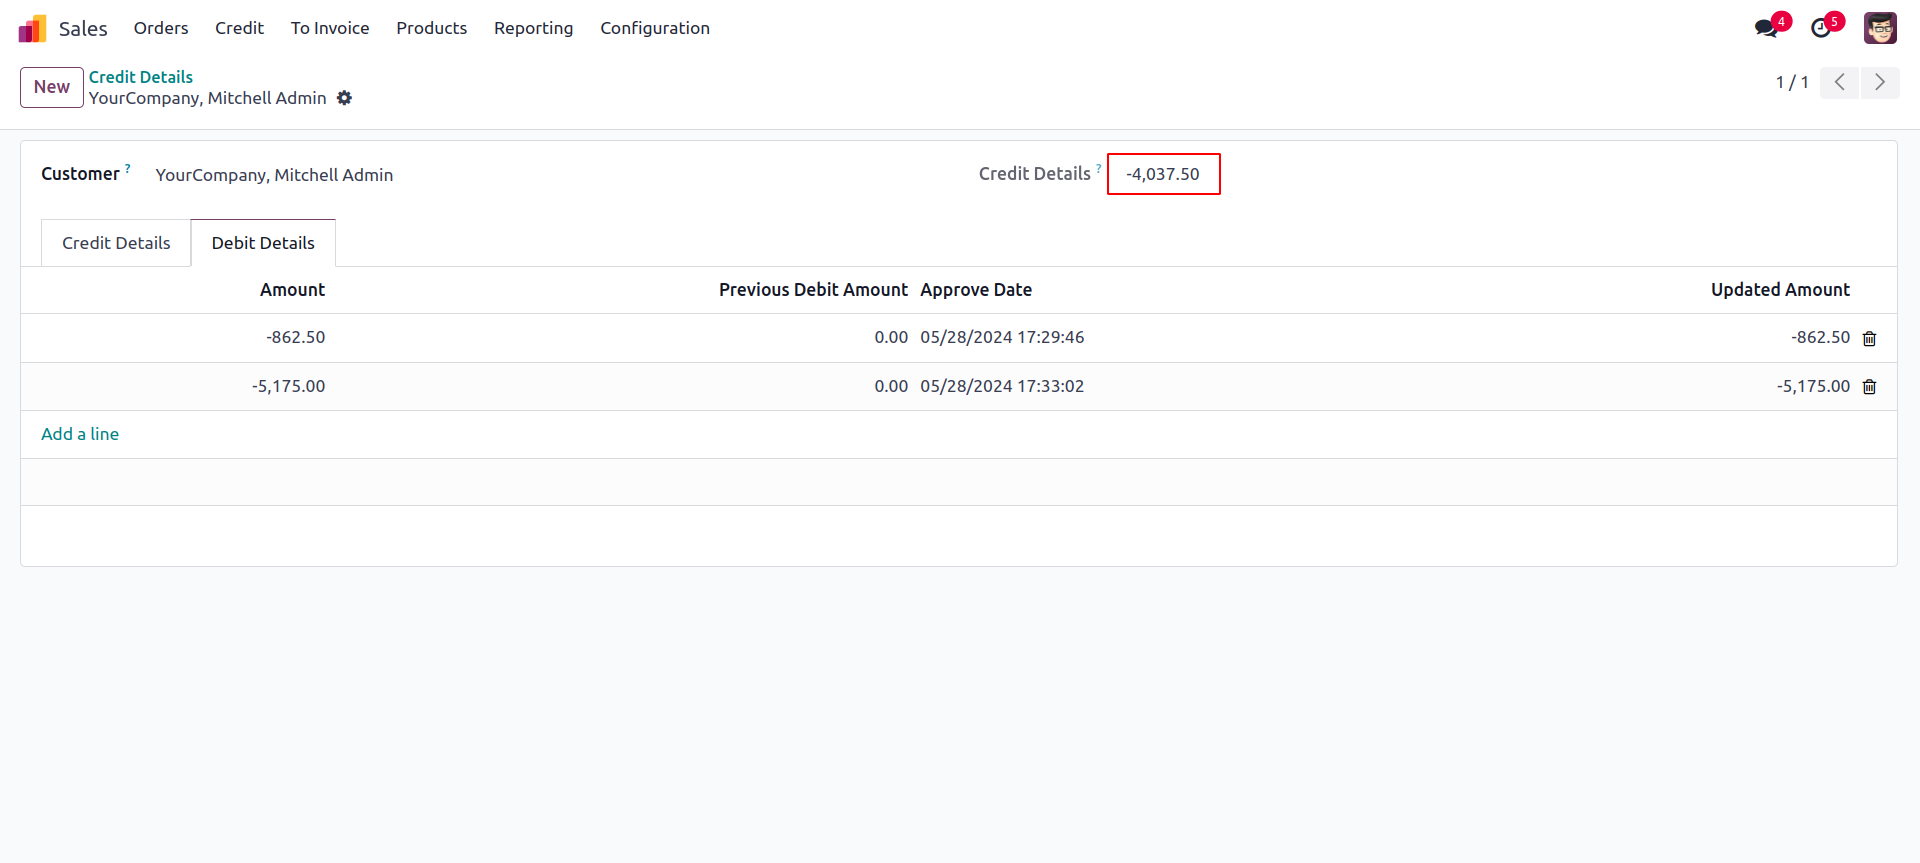
Task: Open the To Invoice menu
Action: coord(330,28)
